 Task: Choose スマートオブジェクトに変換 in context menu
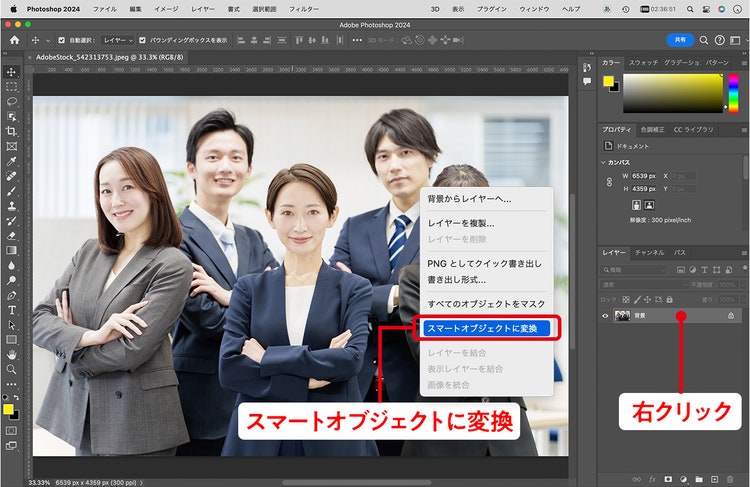tap(486, 329)
